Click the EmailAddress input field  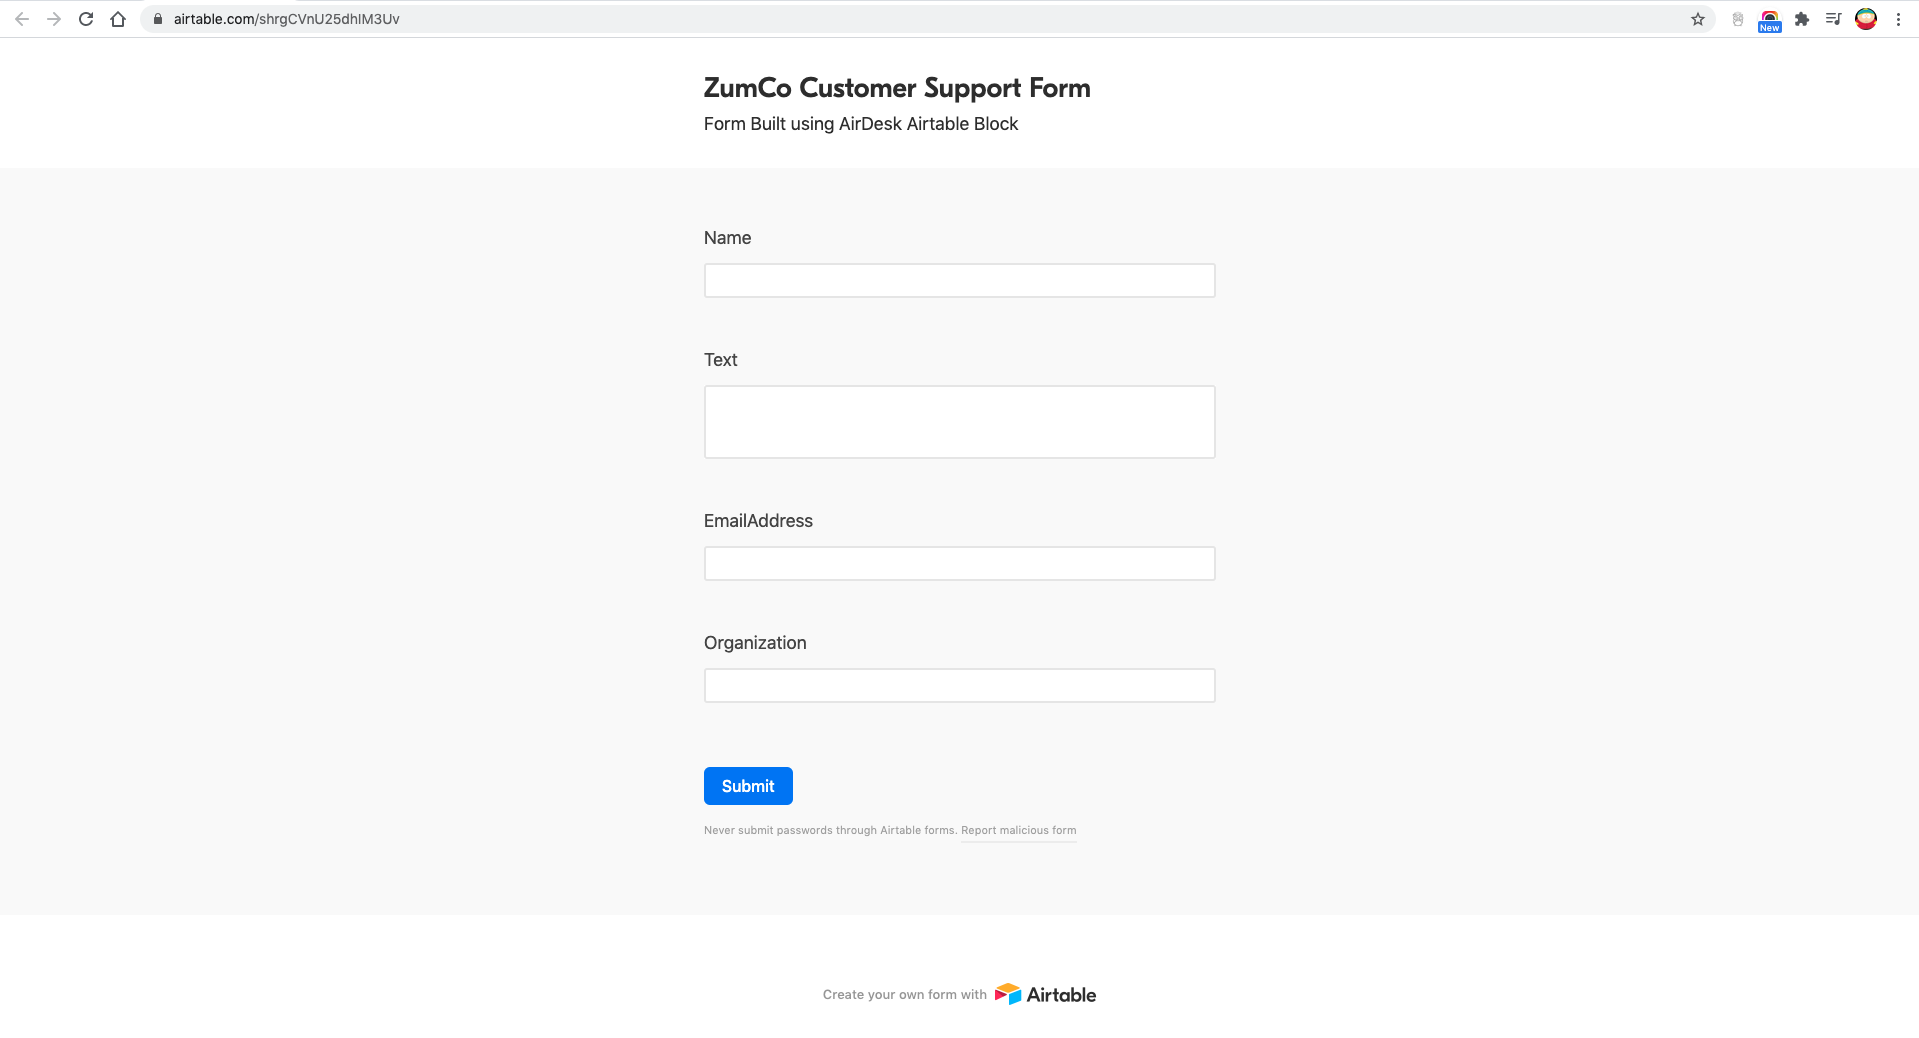pyautogui.click(x=959, y=564)
